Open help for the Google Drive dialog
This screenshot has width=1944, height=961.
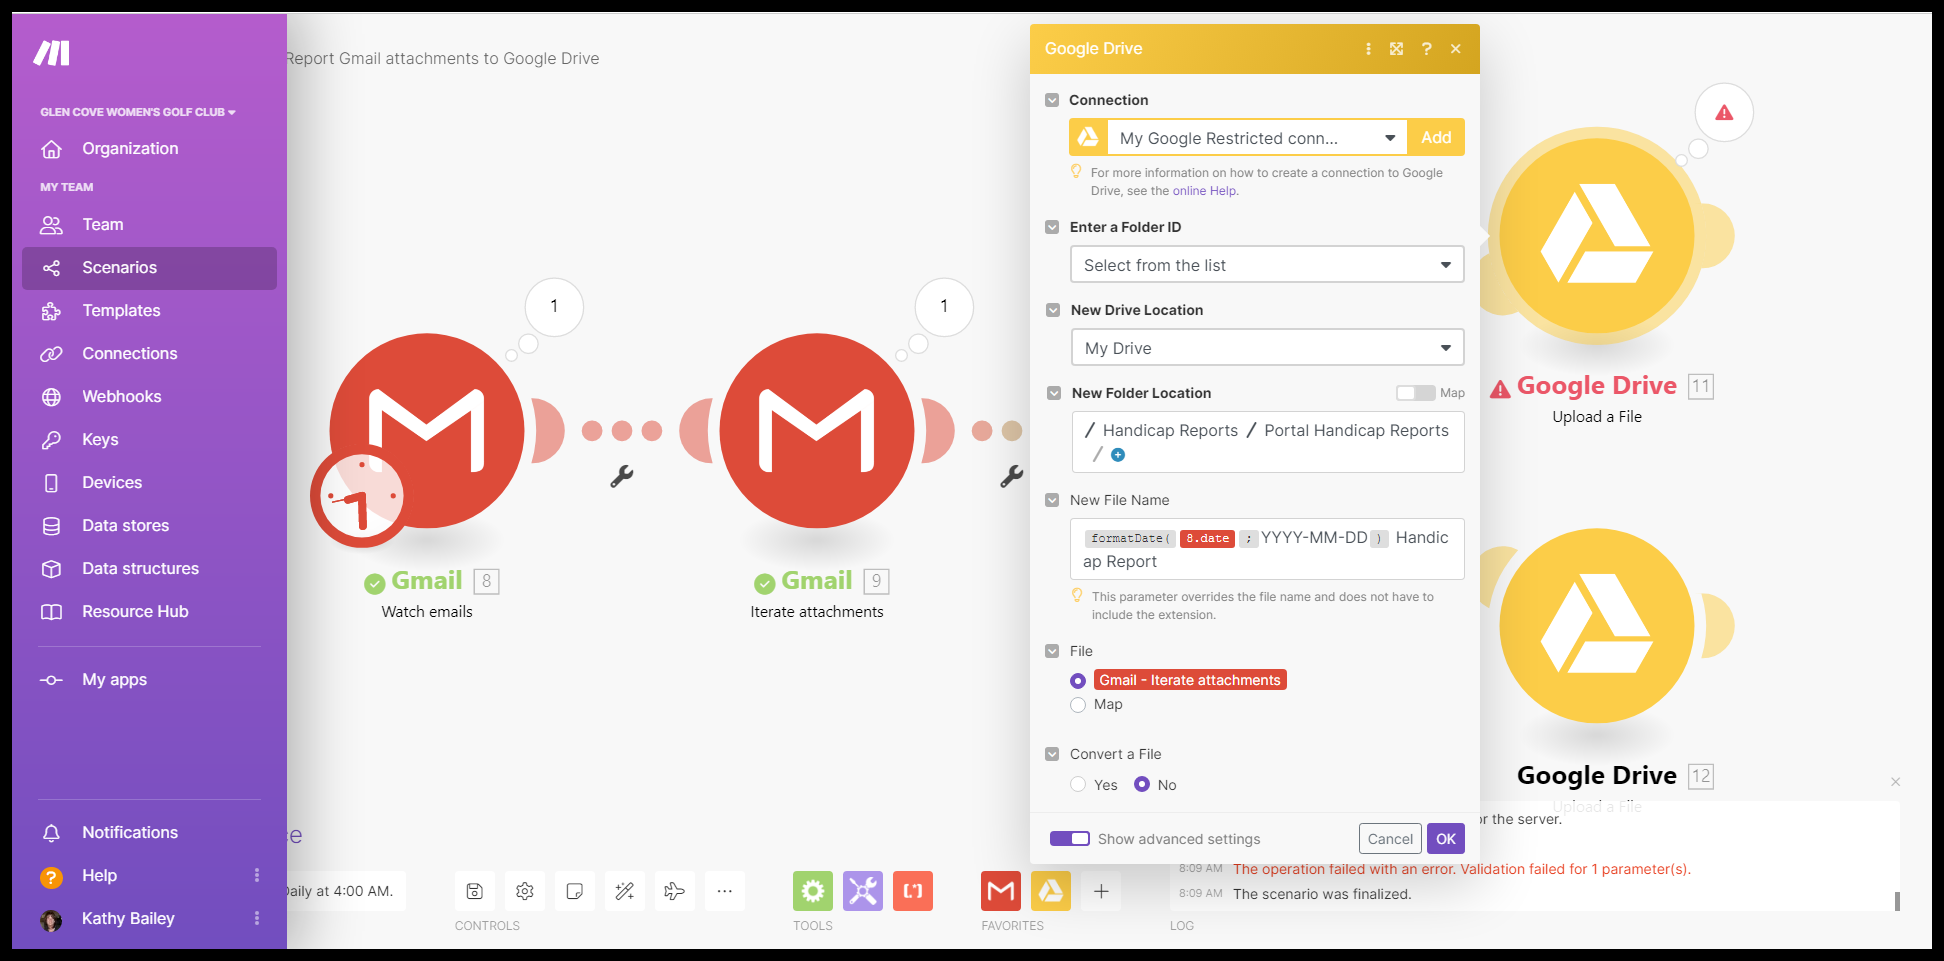pyautogui.click(x=1426, y=49)
